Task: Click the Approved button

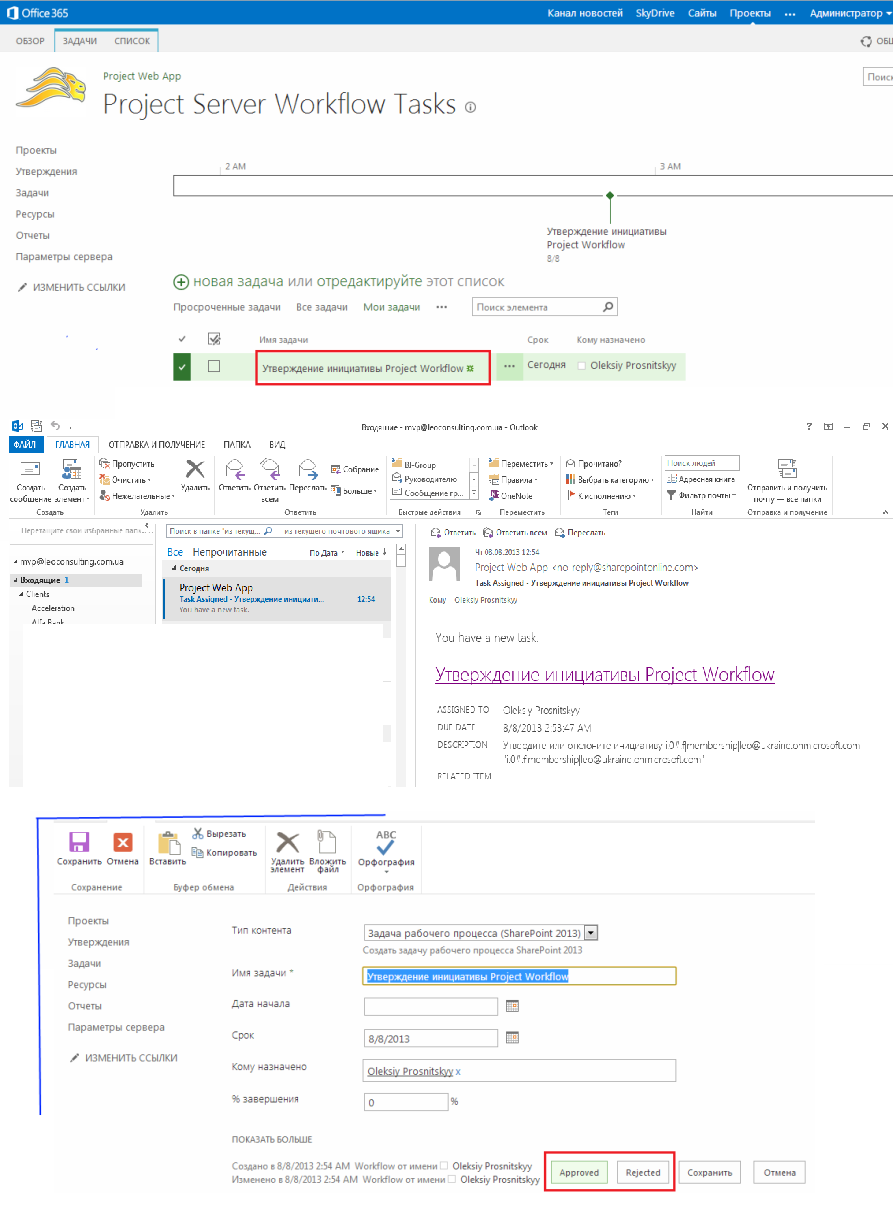Action: pyautogui.click(x=579, y=1173)
